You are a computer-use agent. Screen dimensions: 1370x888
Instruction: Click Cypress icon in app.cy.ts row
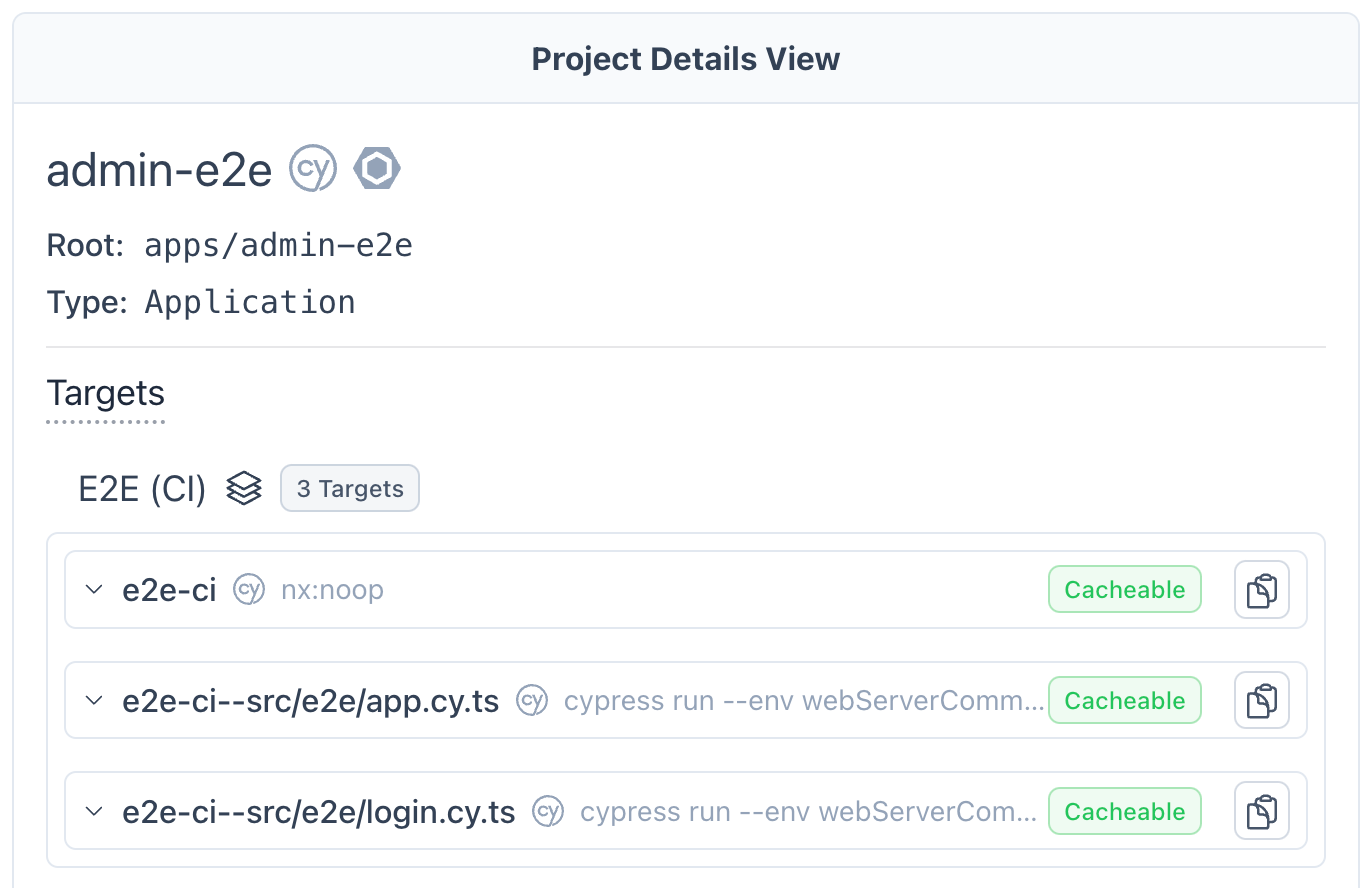[532, 701]
